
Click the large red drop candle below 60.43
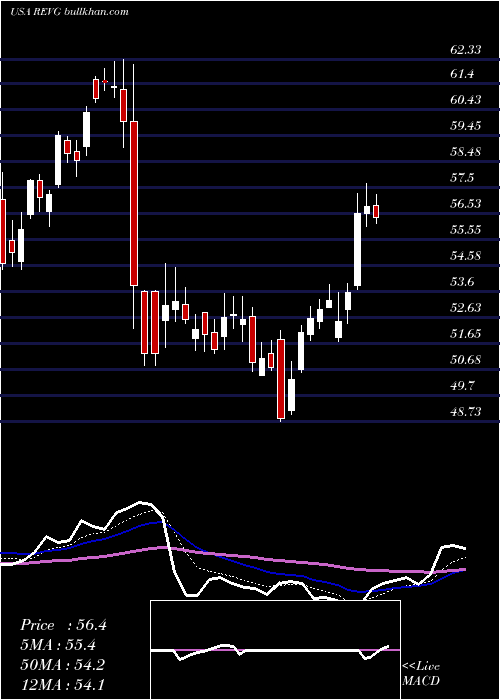134,203
